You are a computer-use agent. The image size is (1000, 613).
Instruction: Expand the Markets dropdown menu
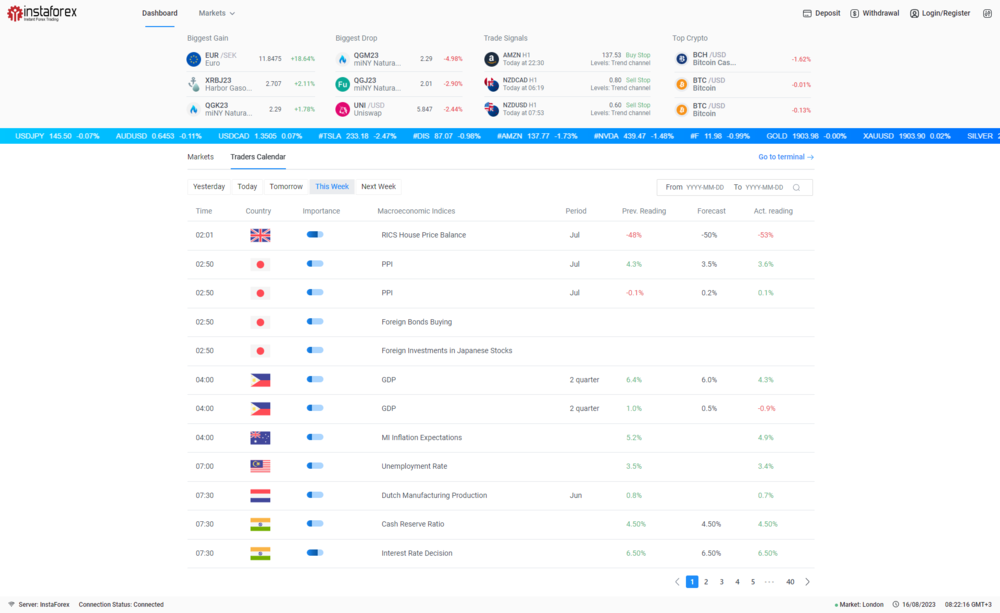217,14
